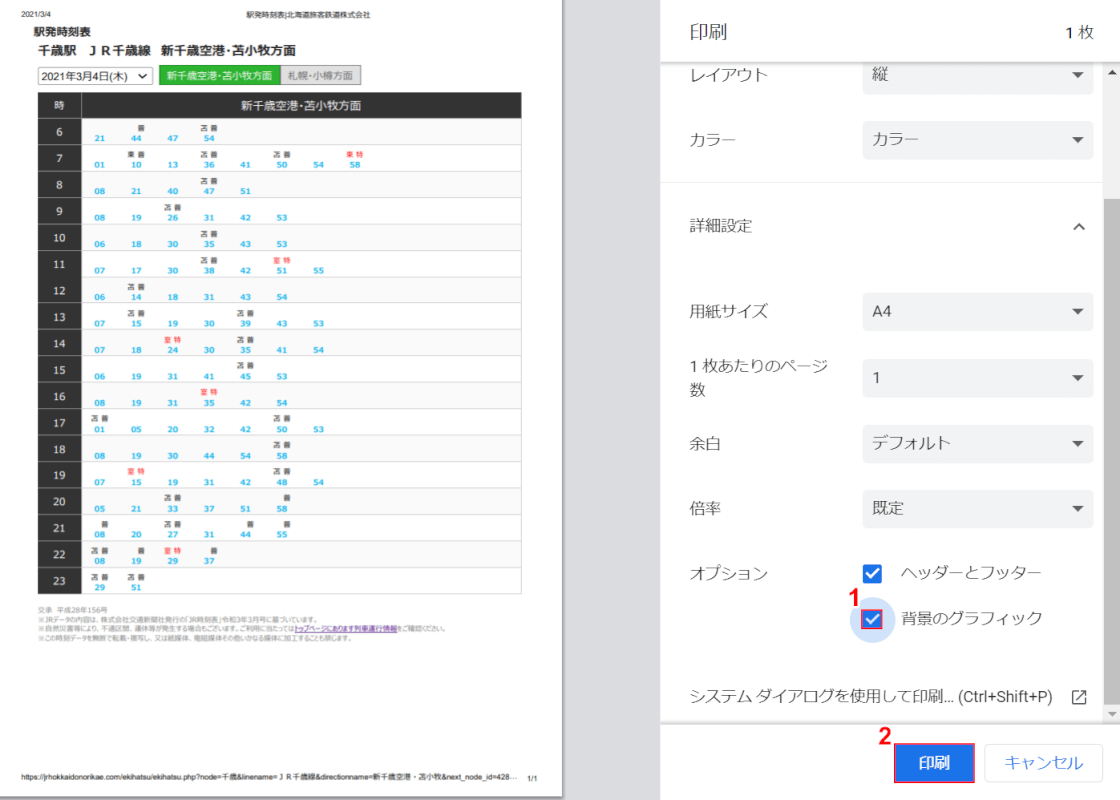The width and height of the screenshot is (1120, 800).
Task: Open external link icon for system dialog print
Action: tap(1079, 697)
